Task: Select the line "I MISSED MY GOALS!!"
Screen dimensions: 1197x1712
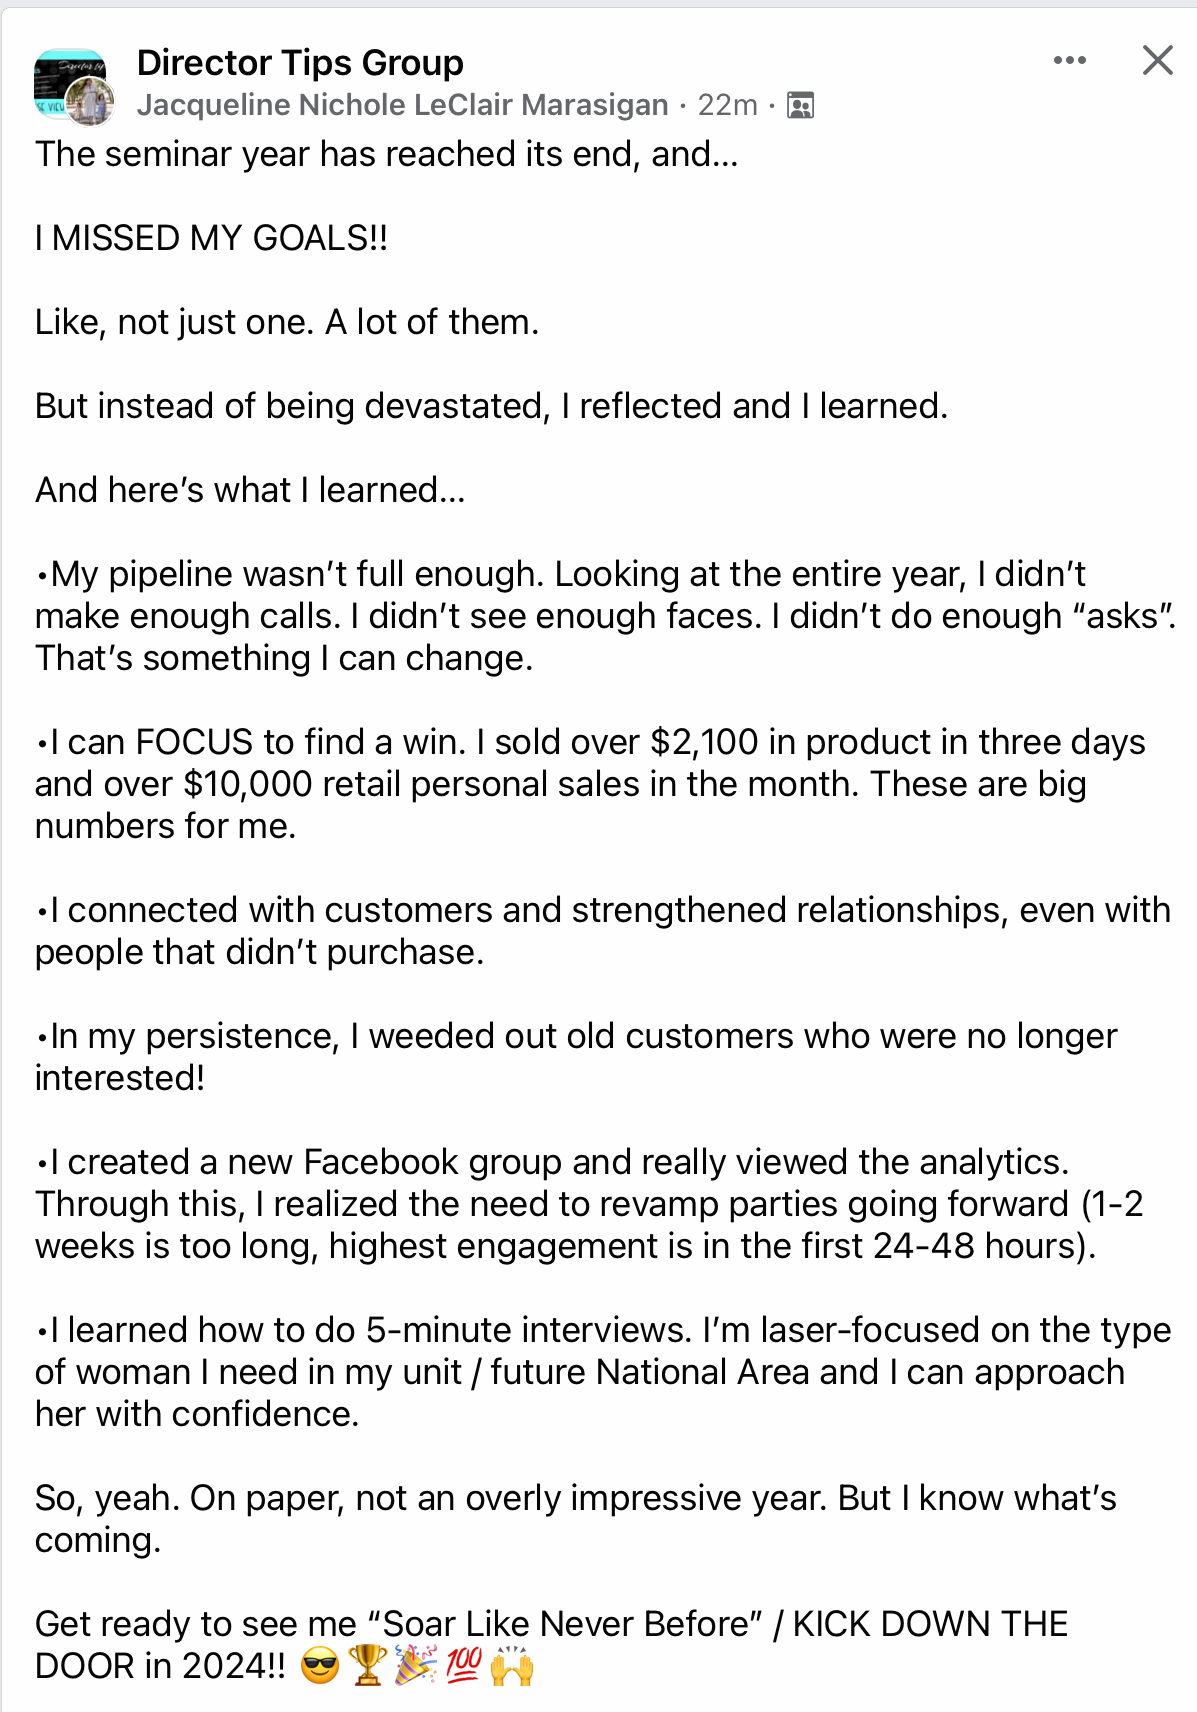Action: pyautogui.click(x=211, y=238)
